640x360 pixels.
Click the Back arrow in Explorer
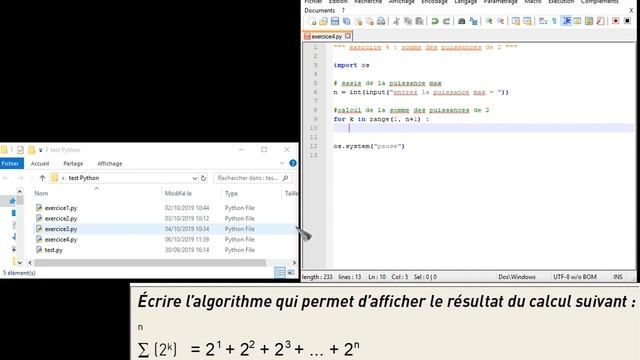(6, 178)
